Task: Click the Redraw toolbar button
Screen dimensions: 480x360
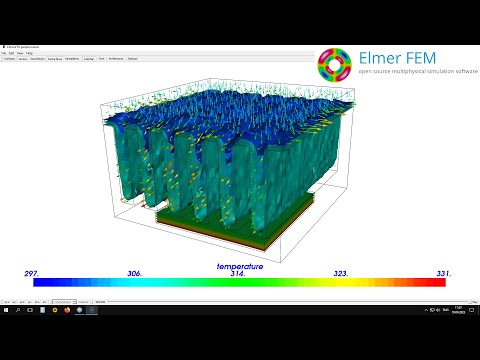Action: [133, 59]
